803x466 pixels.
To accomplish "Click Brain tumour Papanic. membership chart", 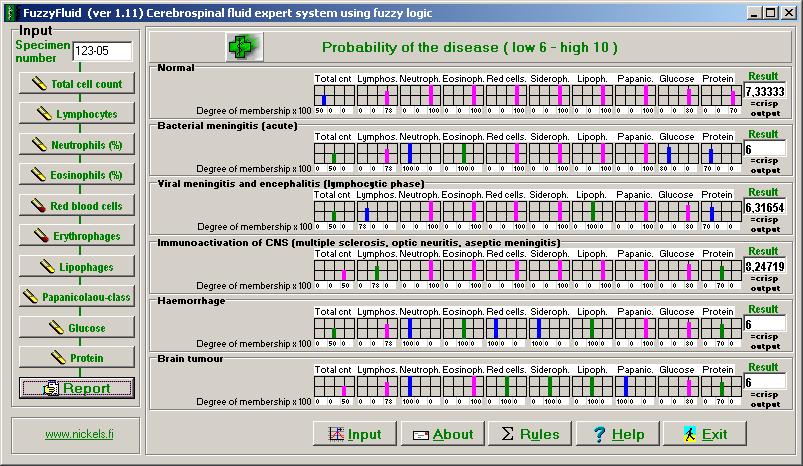I will (635, 386).
